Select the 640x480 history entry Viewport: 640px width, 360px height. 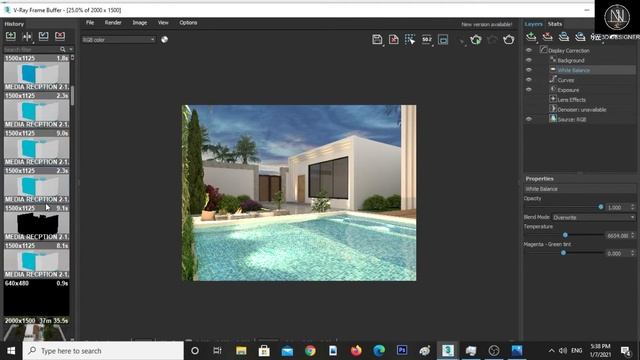click(x=36, y=298)
